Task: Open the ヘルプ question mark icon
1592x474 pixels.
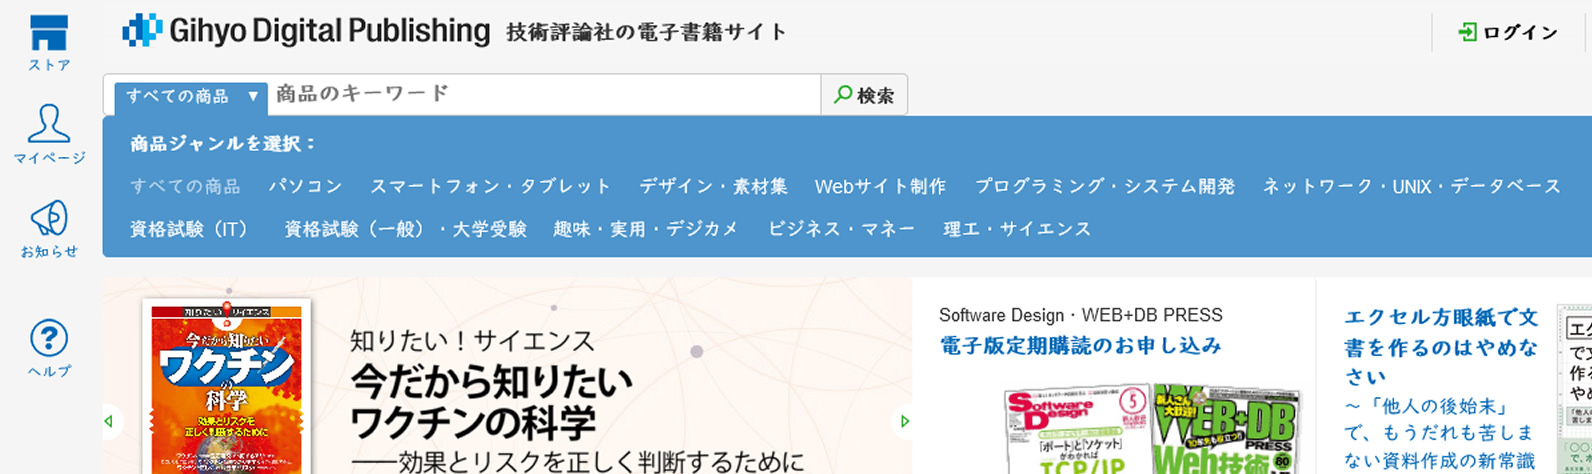Action: 49,348
